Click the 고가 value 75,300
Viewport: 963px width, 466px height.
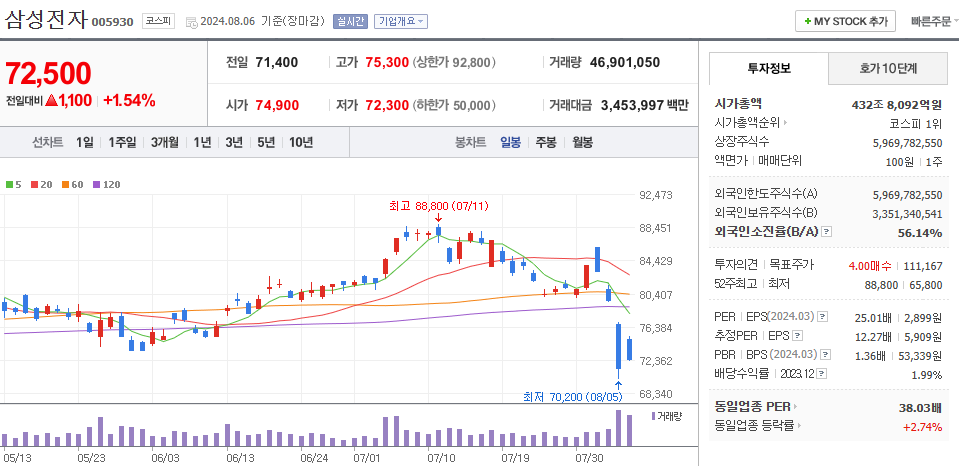click(x=387, y=62)
